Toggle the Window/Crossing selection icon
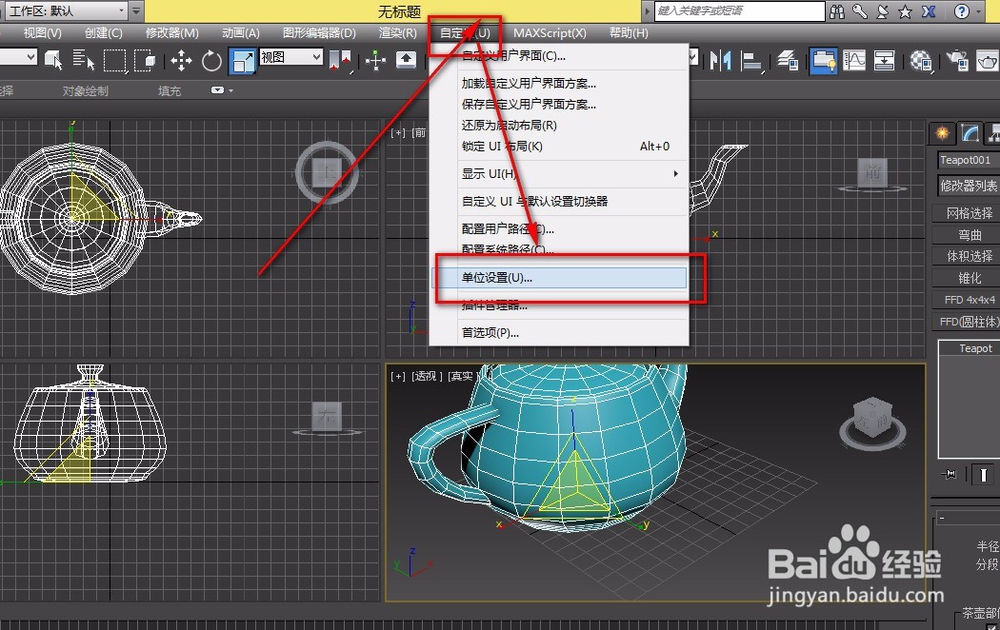 coord(145,61)
